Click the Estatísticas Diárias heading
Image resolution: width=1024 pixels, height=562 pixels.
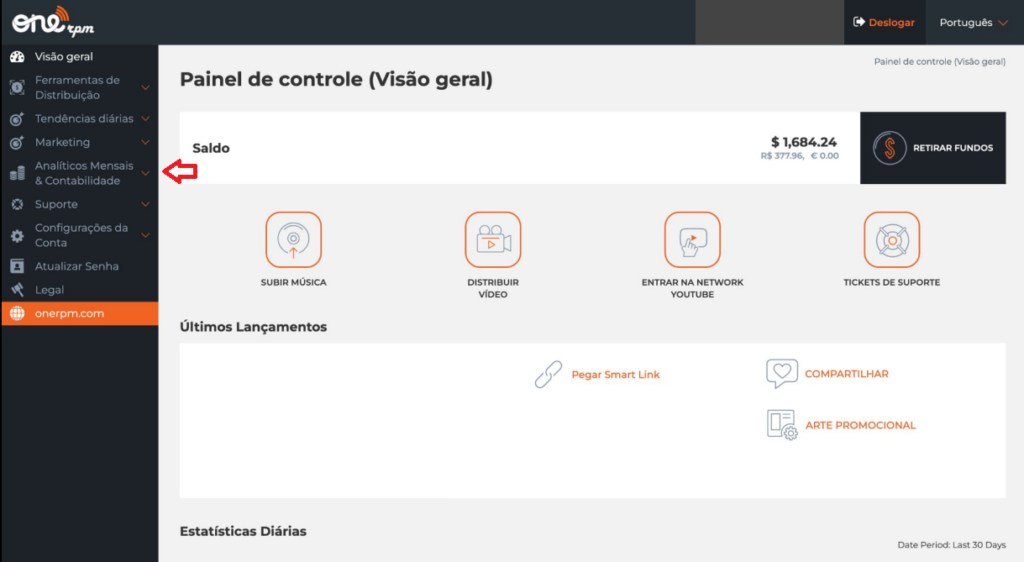click(x=243, y=531)
